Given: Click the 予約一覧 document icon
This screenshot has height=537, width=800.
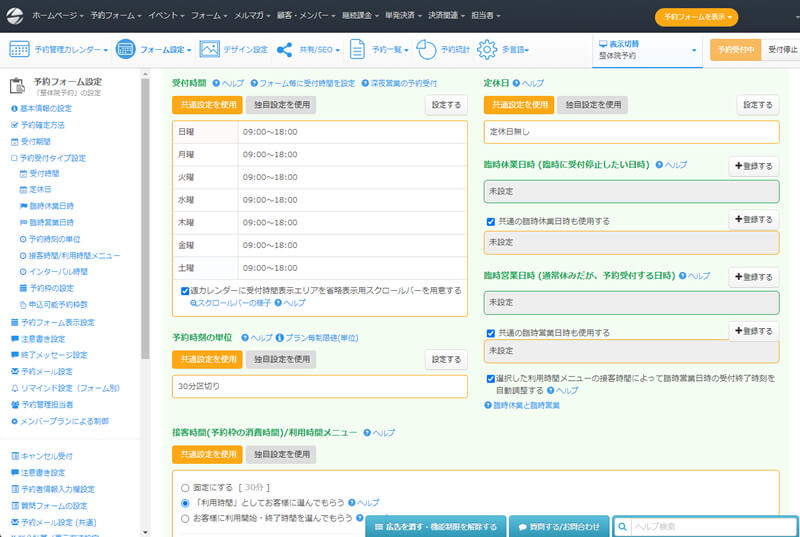Looking at the screenshot, I should pyautogui.click(x=357, y=49).
